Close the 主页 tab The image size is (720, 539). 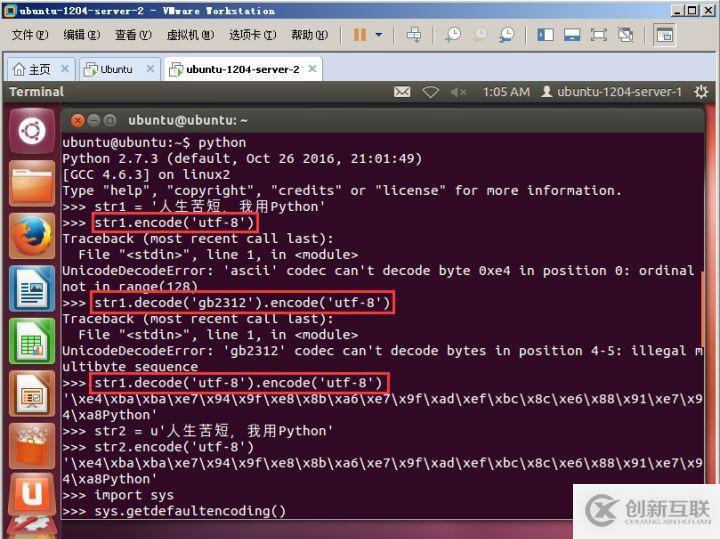click(65, 69)
